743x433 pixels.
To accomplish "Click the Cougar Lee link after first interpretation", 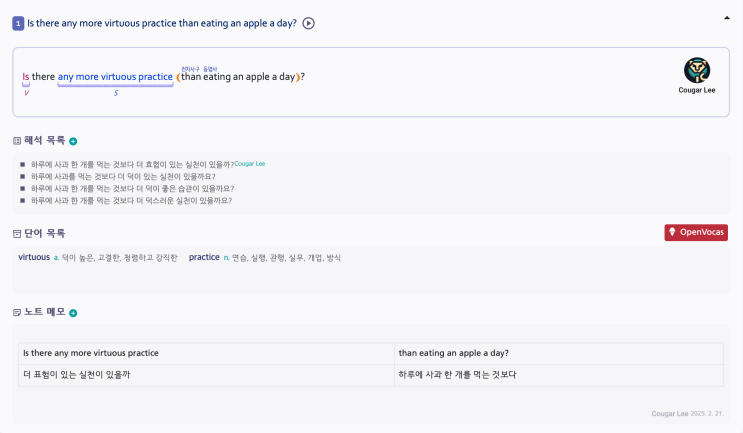I will pyautogui.click(x=249, y=163).
